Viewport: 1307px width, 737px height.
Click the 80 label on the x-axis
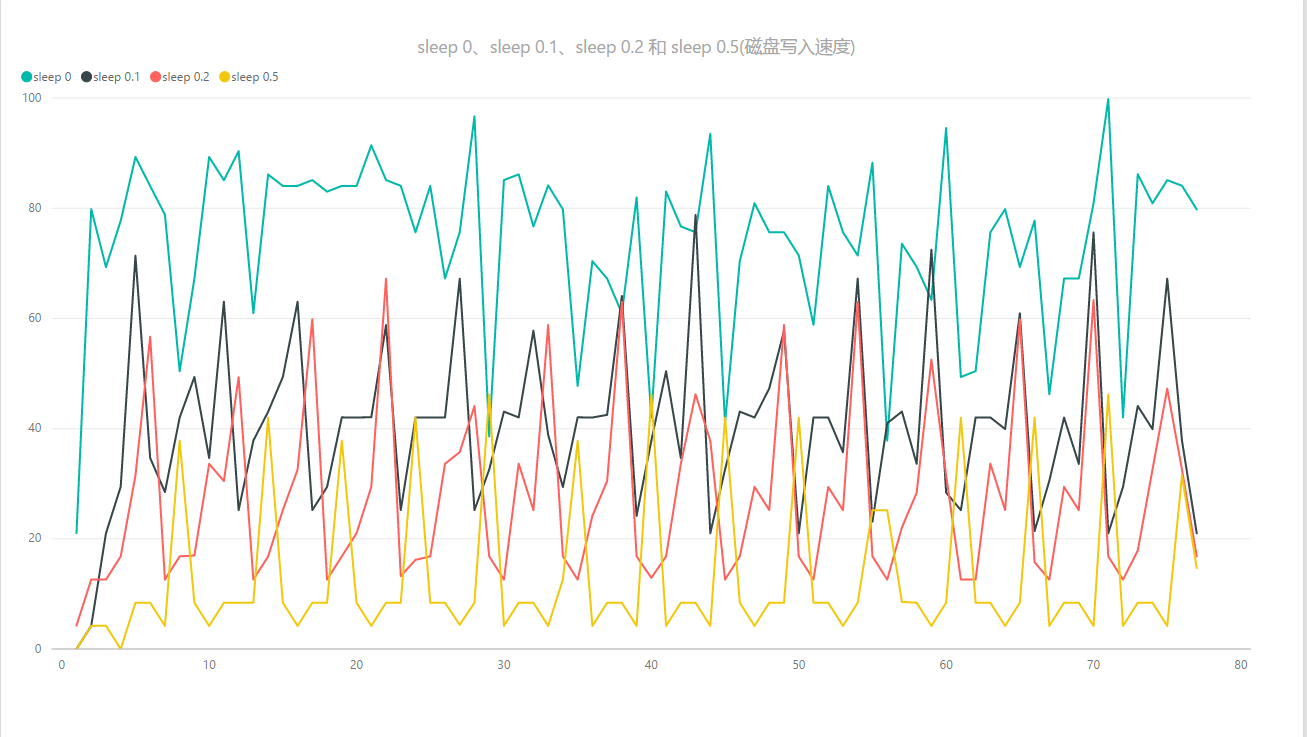1240,665
